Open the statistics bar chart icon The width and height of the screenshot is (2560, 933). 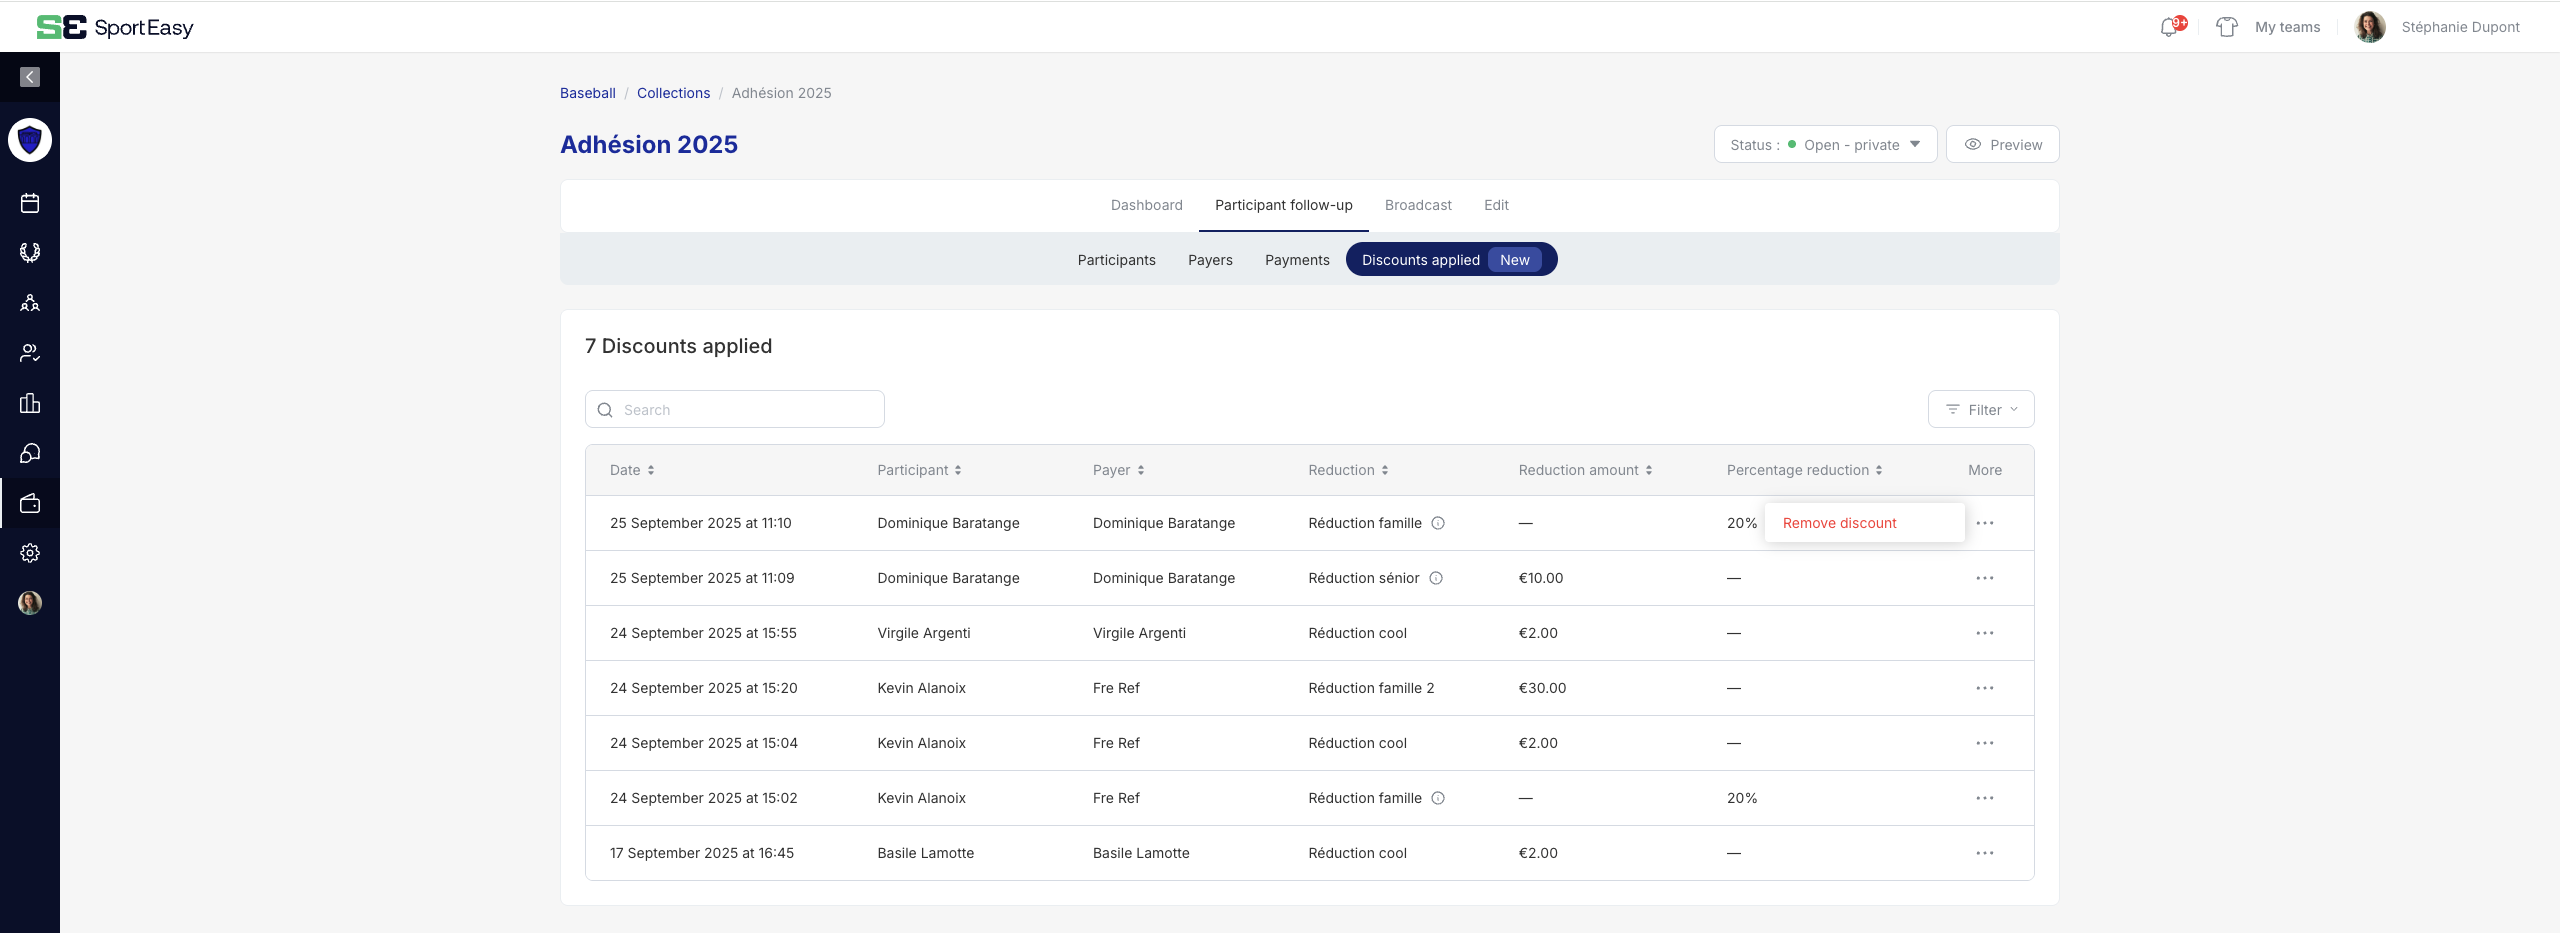tap(30, 403)
